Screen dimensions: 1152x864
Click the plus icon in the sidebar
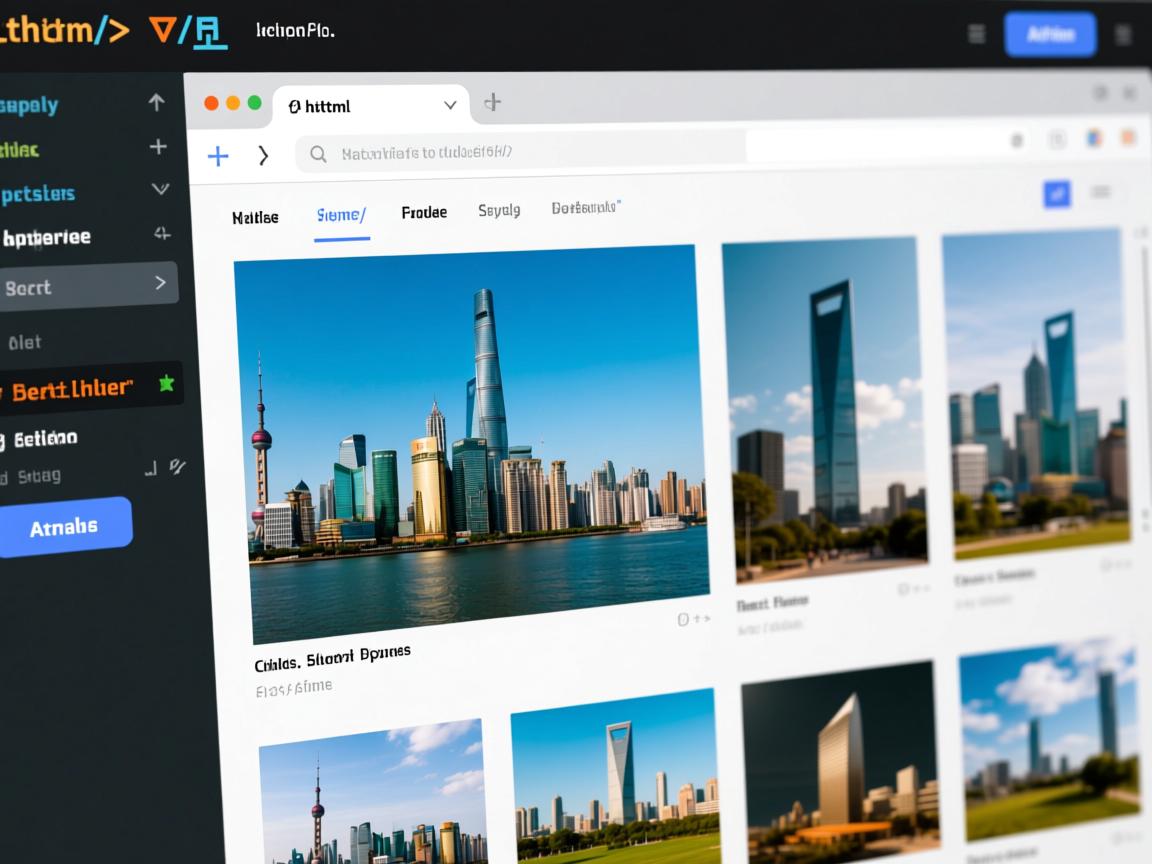158,147
